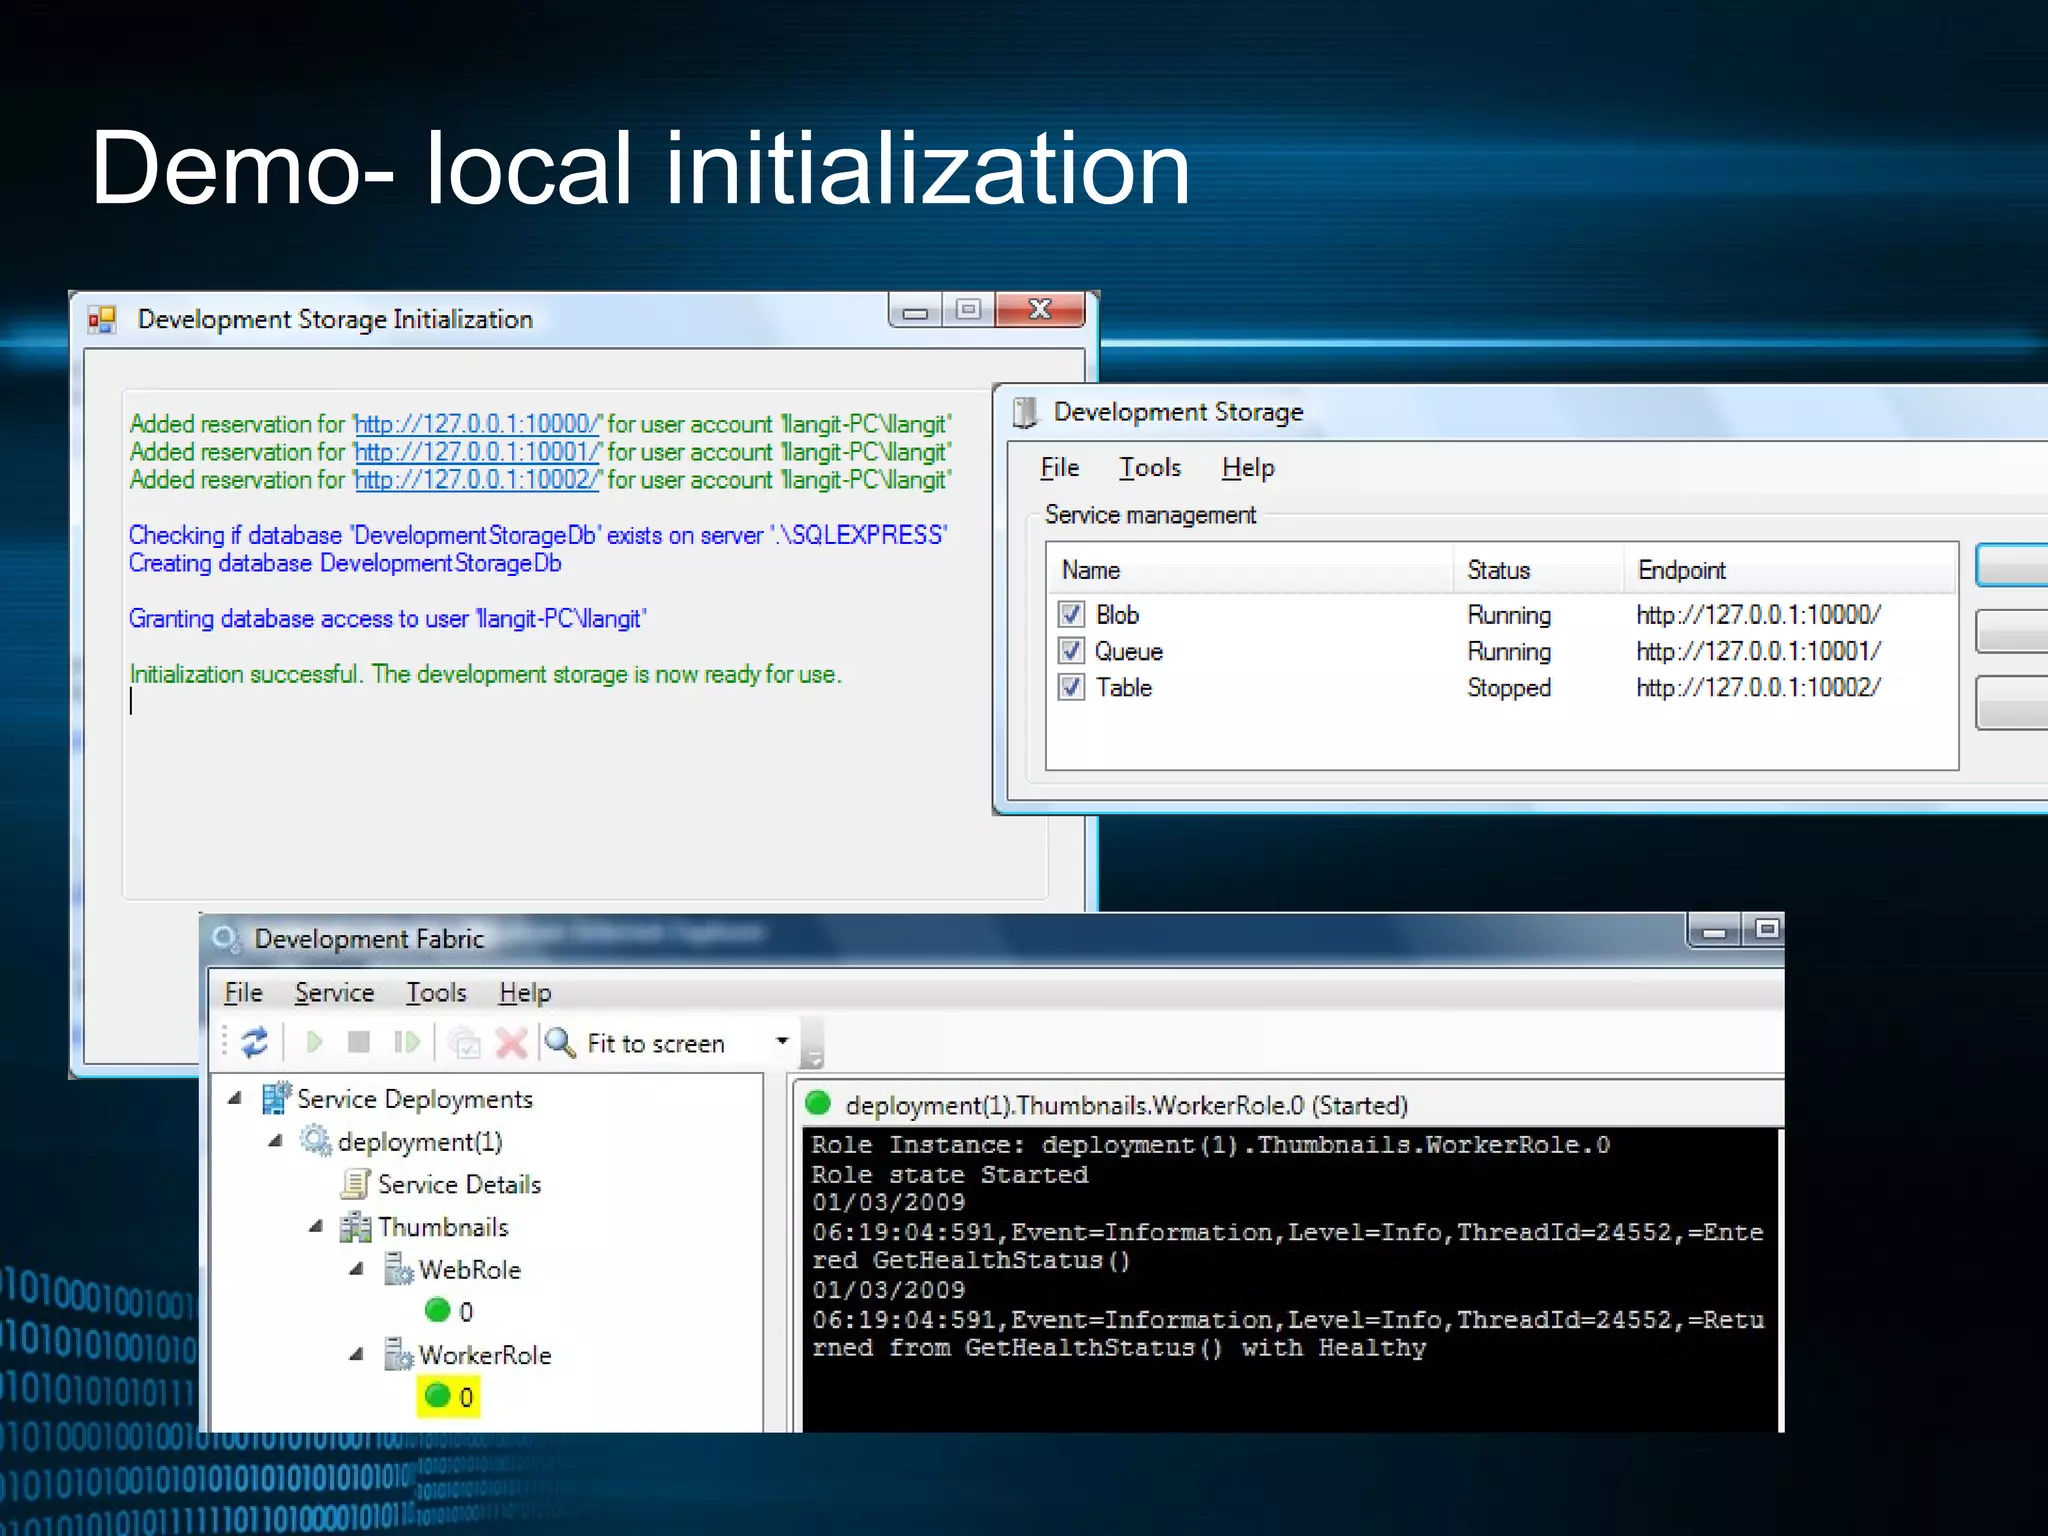Click the Service Details tree item
Viewport: 2048px width, 1536px height.
pos(458,1185)
